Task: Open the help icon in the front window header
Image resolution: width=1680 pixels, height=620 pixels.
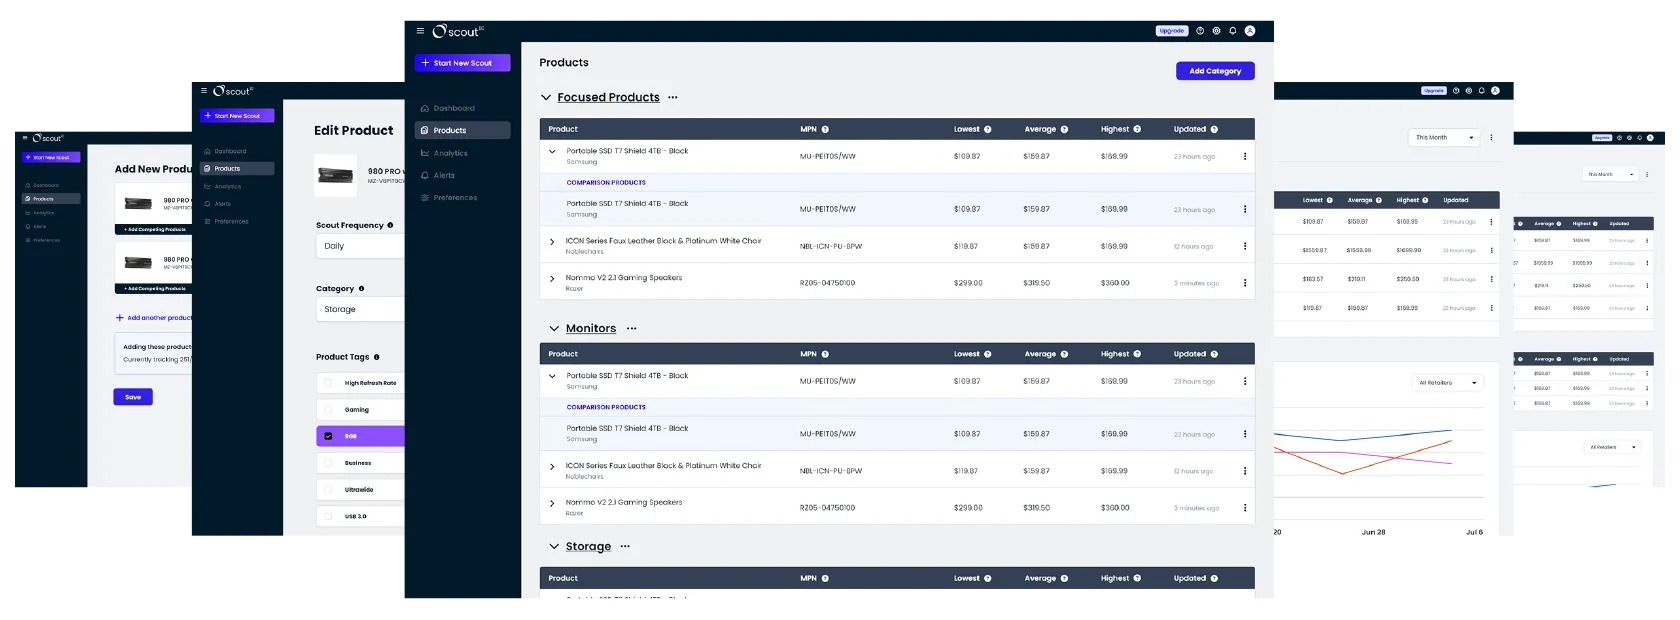Action: pos(1200,31)
